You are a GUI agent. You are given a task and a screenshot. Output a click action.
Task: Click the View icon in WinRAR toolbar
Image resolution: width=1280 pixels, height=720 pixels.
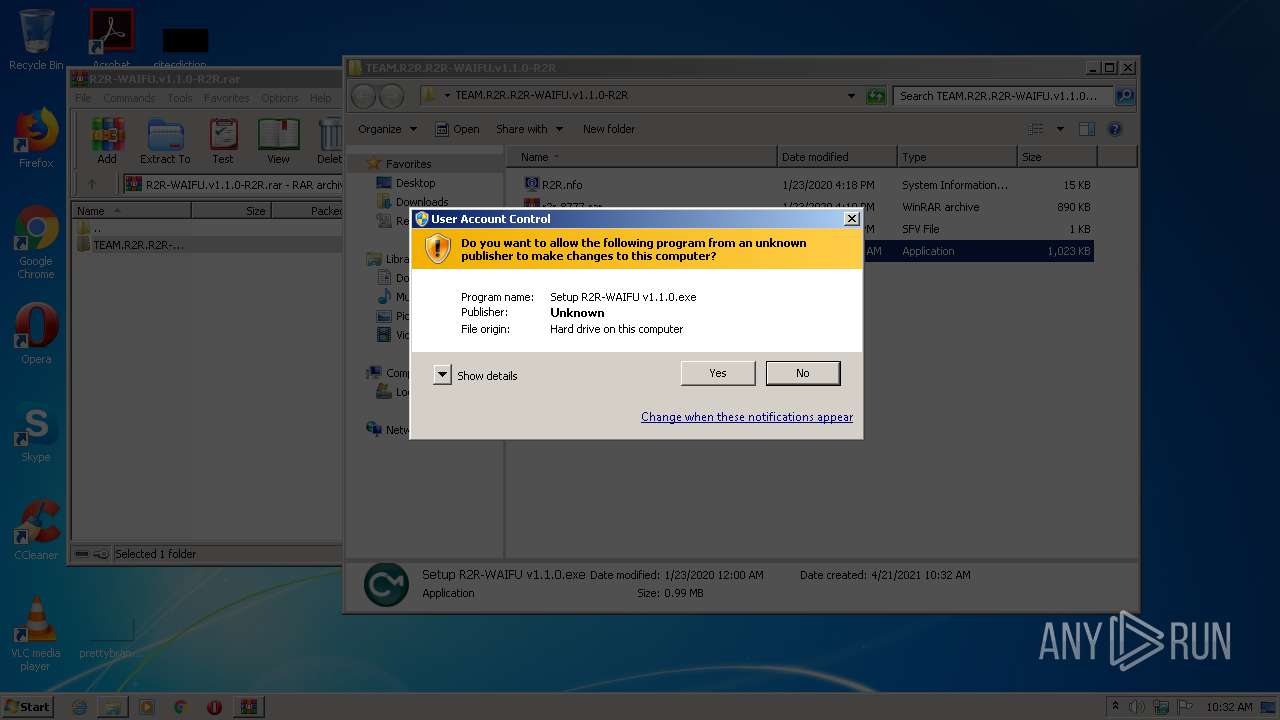coord(278,141)
